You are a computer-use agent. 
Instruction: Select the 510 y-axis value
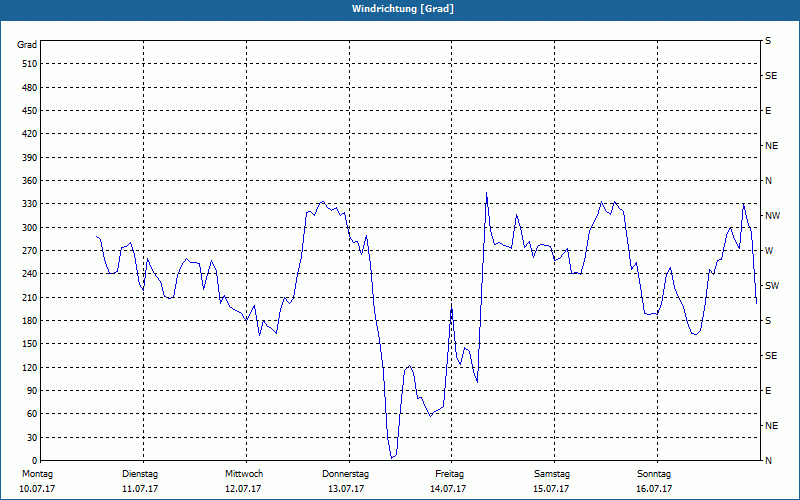pyautogui.click(x=30, y=64)
